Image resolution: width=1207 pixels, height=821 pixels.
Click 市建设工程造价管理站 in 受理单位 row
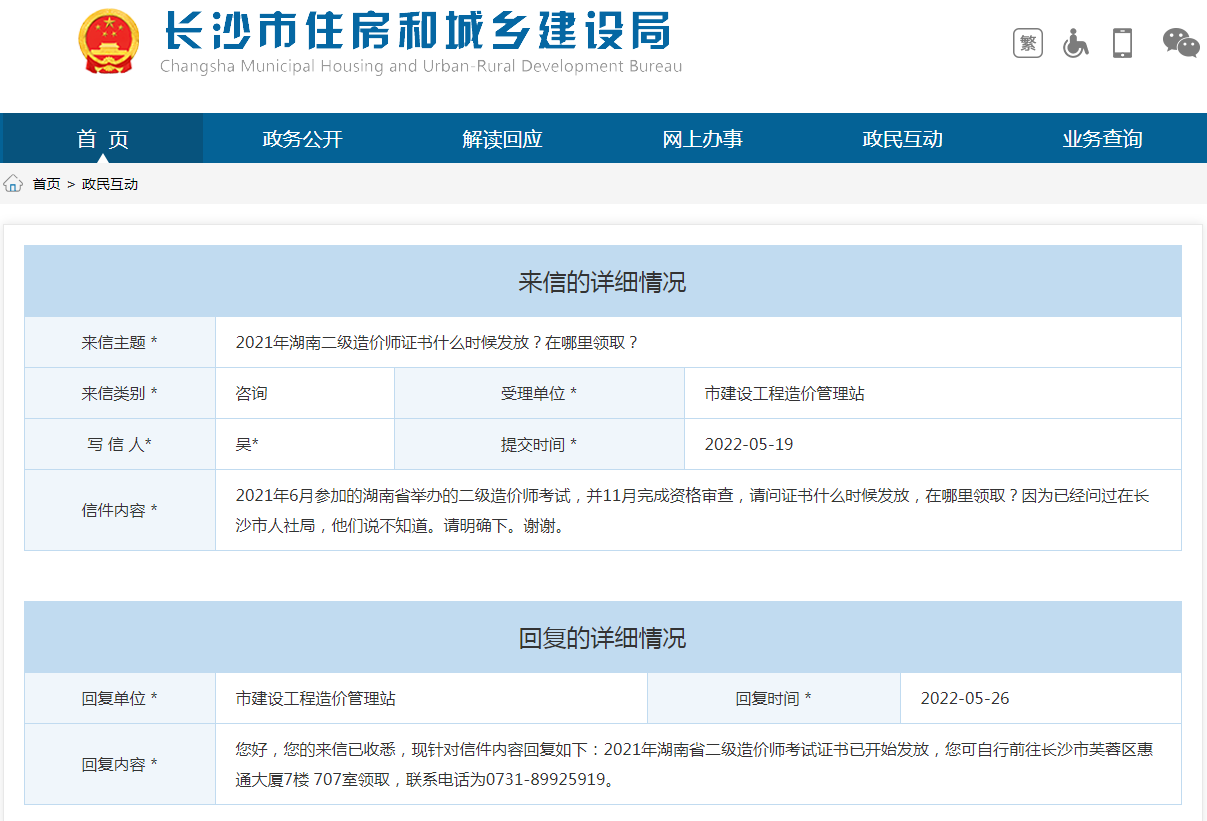pyautogui.click(x=785, y=393)
